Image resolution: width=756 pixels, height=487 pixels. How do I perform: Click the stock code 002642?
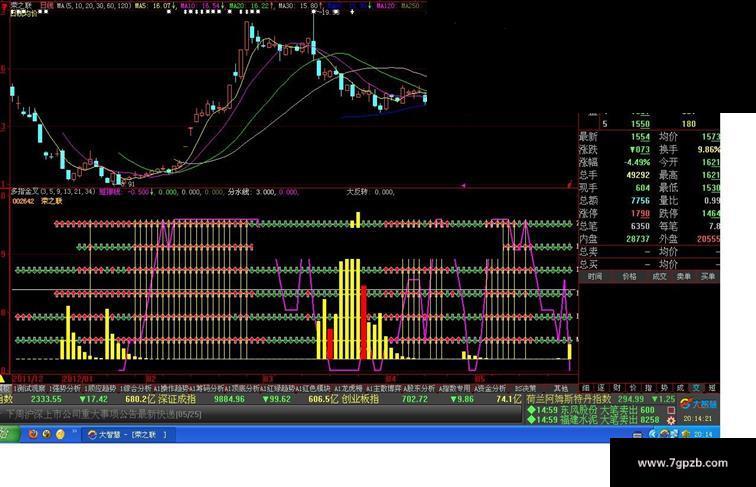click(23, 201)
